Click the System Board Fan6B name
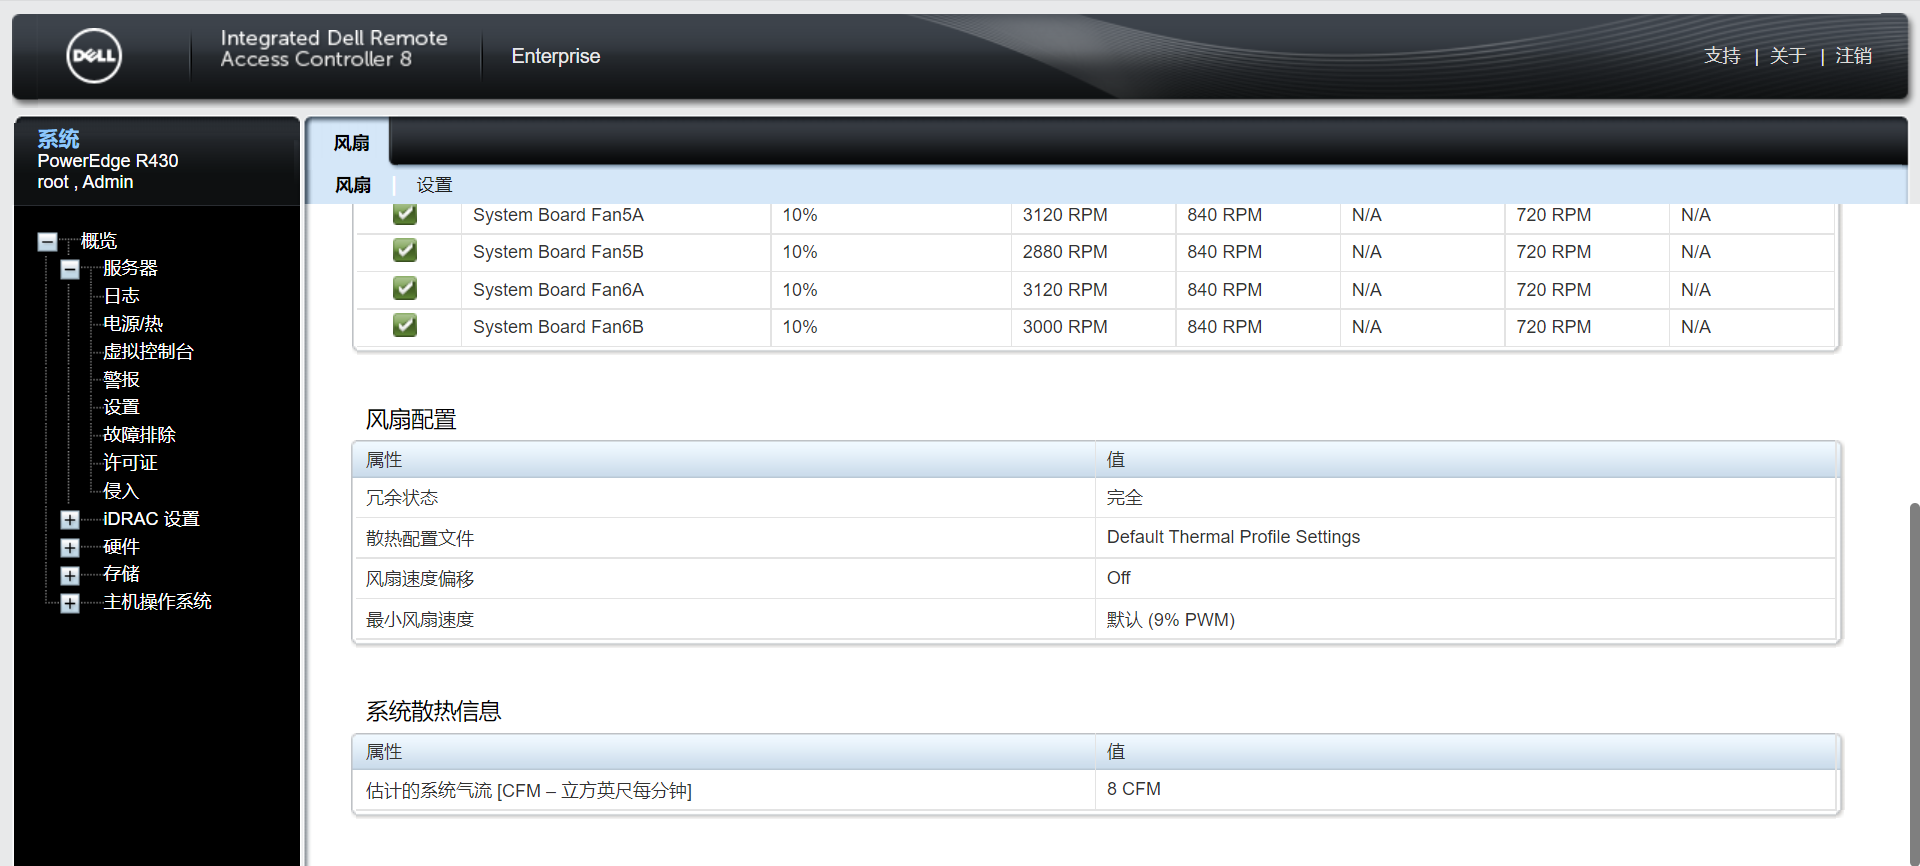Image resolution: width=1920 pixels, height=866 pixels. [558, 327]
